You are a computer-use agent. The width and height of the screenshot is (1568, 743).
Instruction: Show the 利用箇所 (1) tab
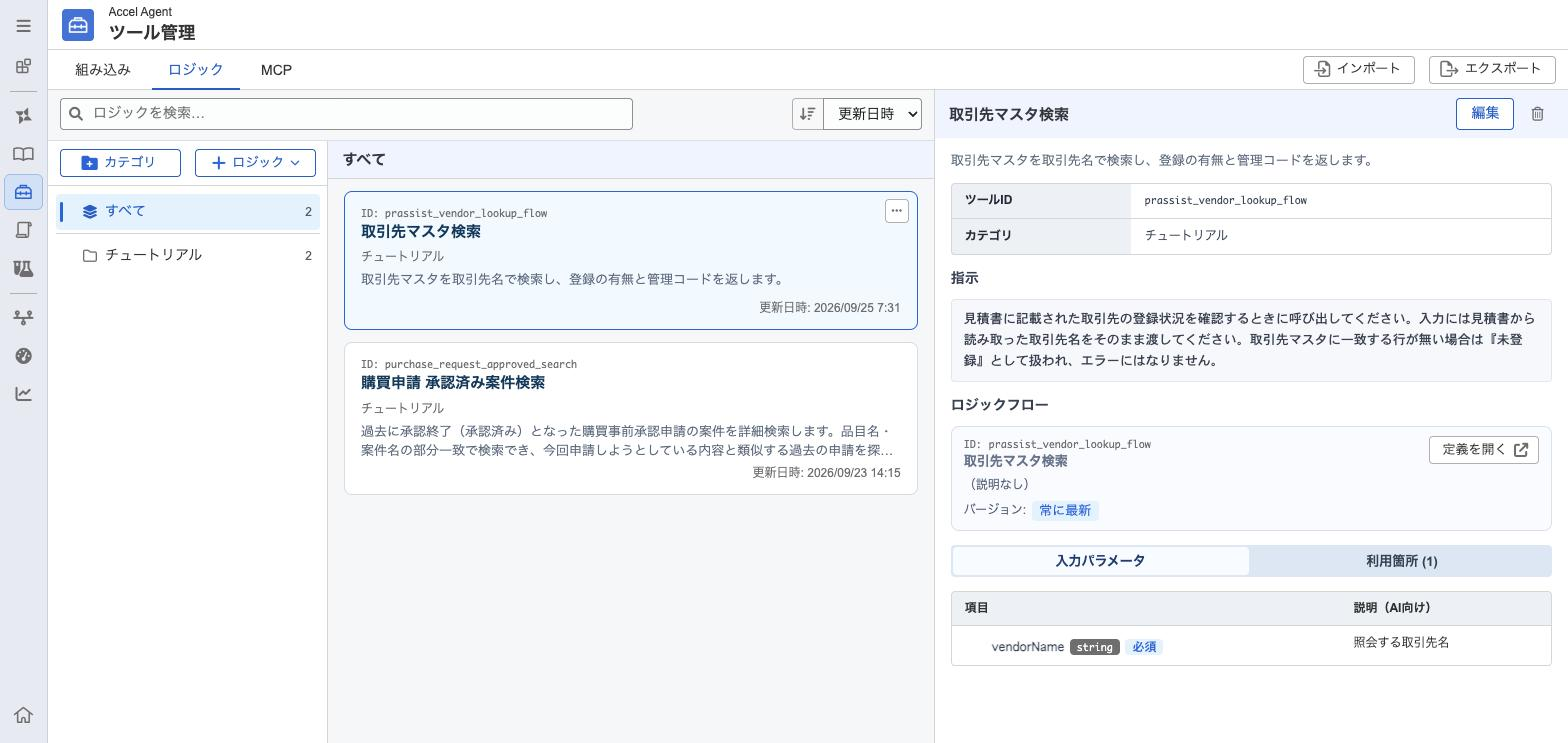click(x=1401, y=561)
